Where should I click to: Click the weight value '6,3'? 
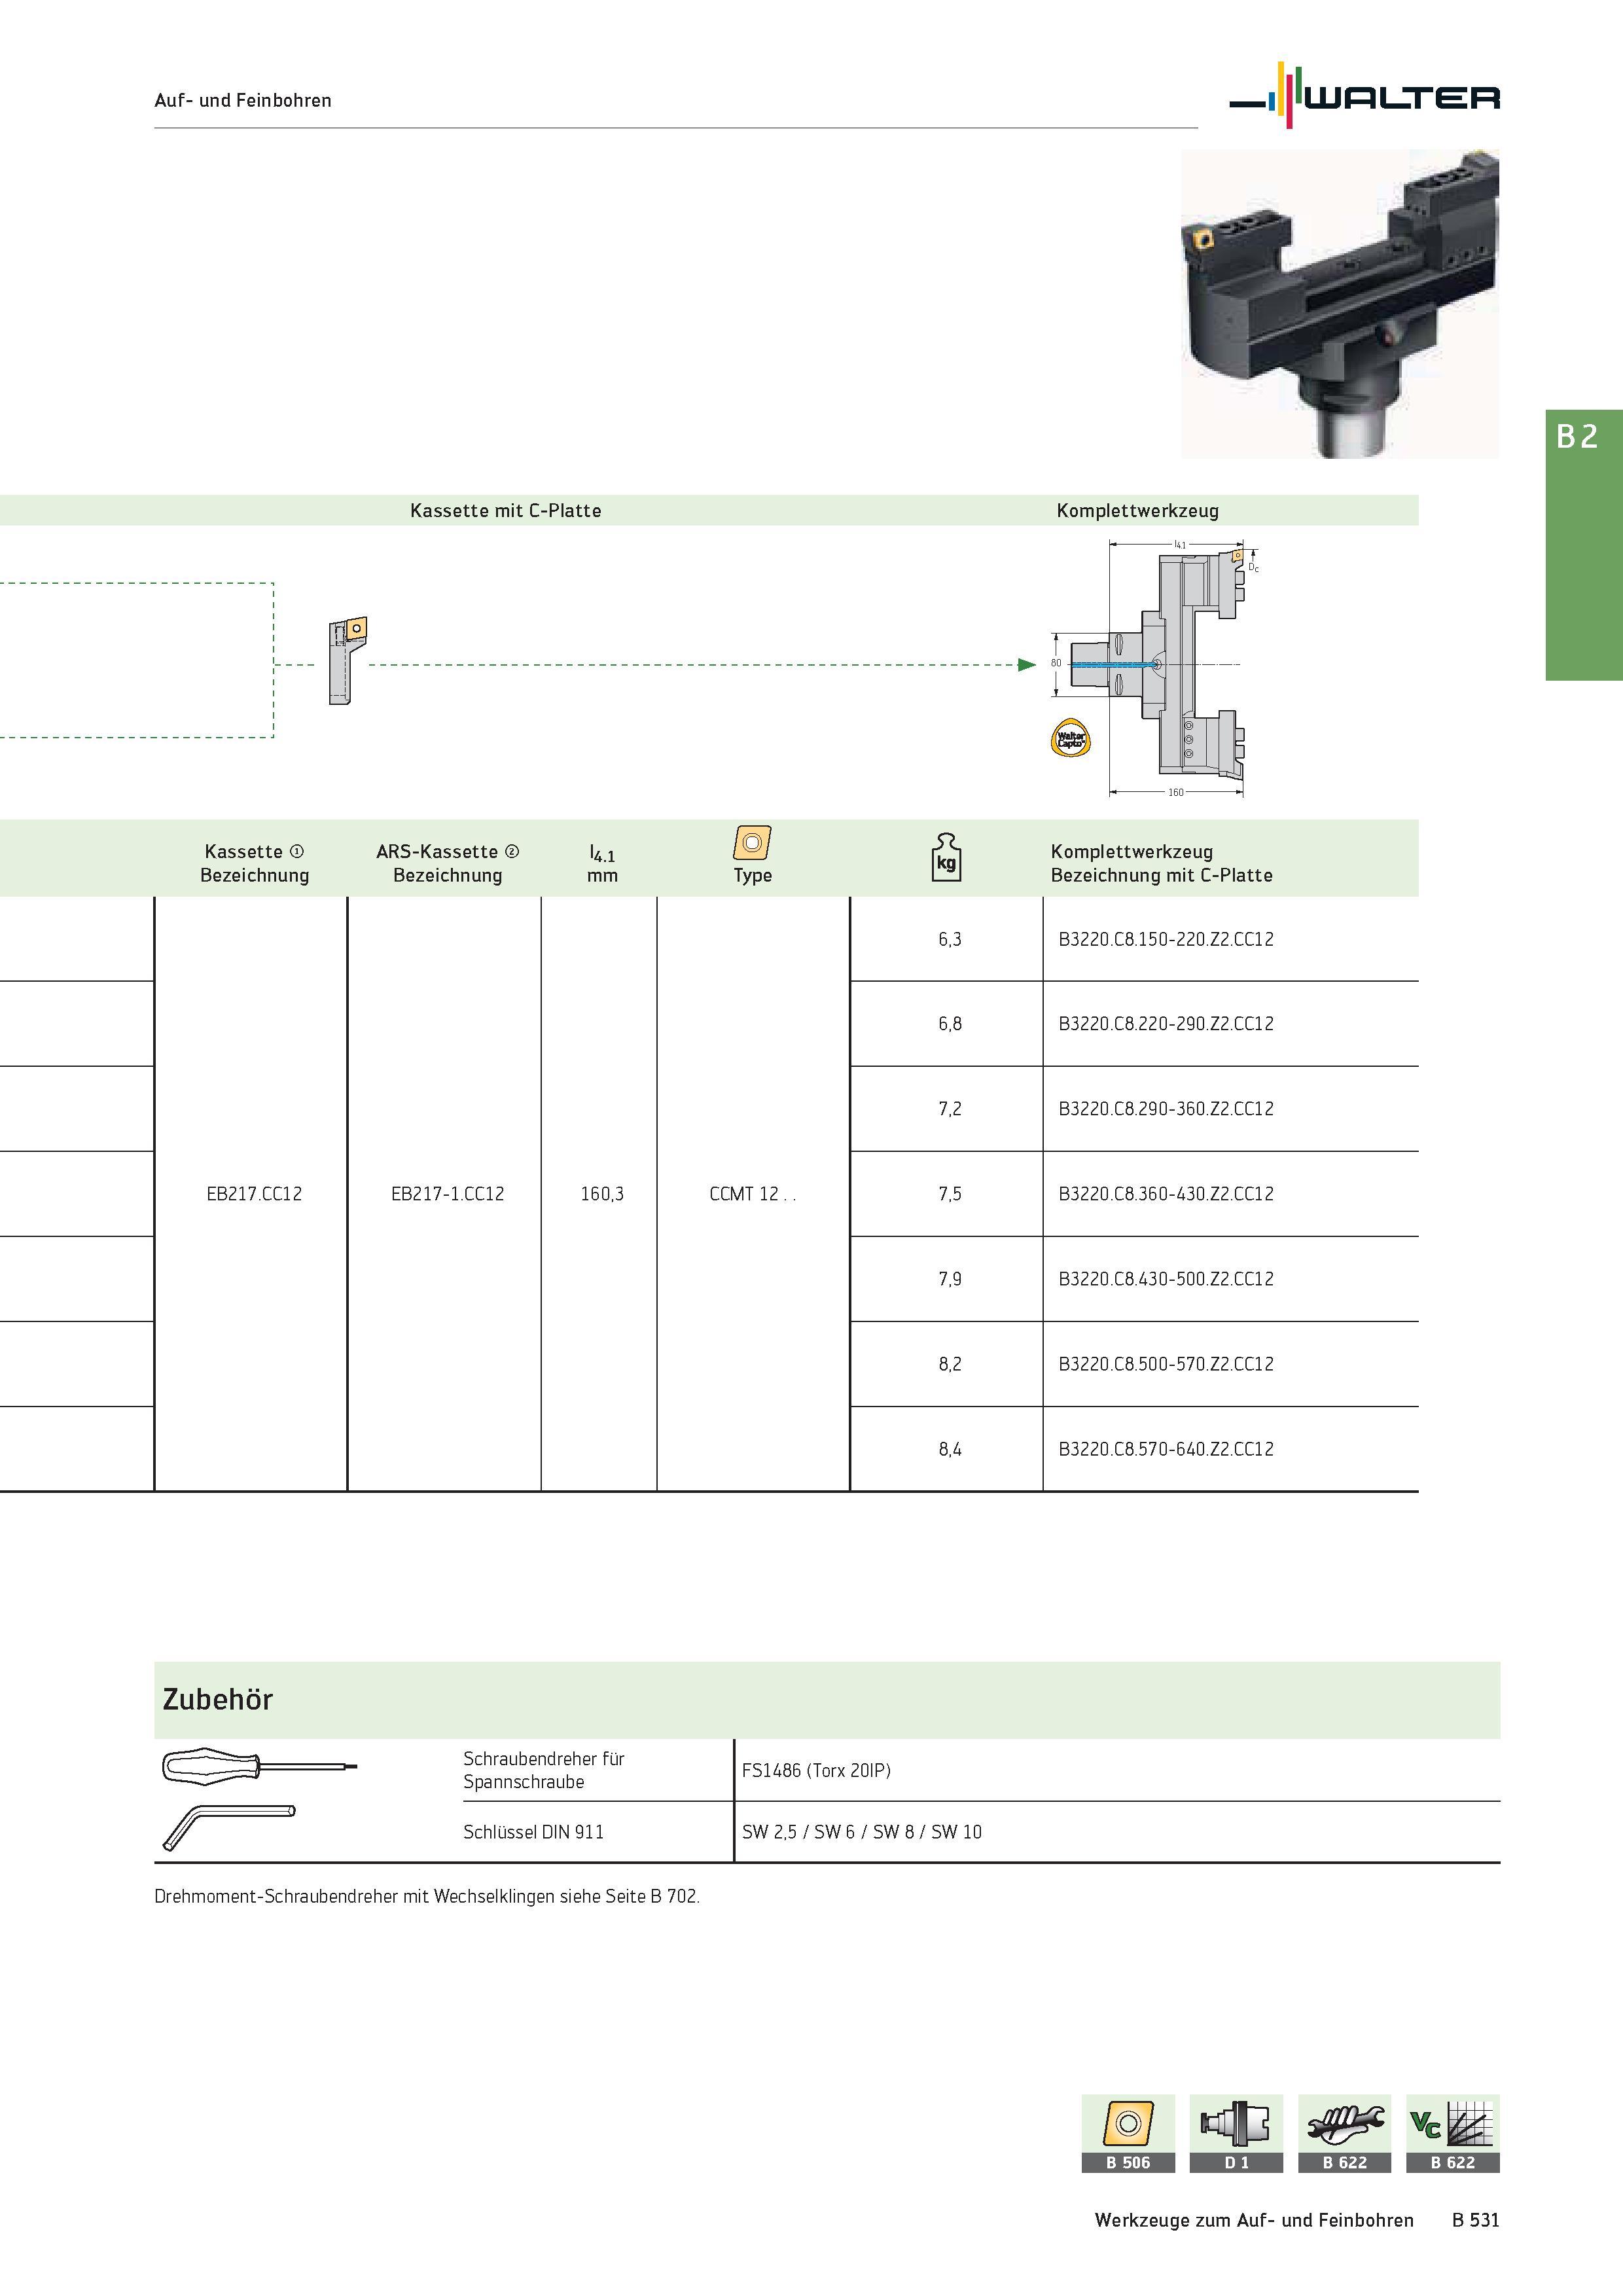tap(950, 939)
